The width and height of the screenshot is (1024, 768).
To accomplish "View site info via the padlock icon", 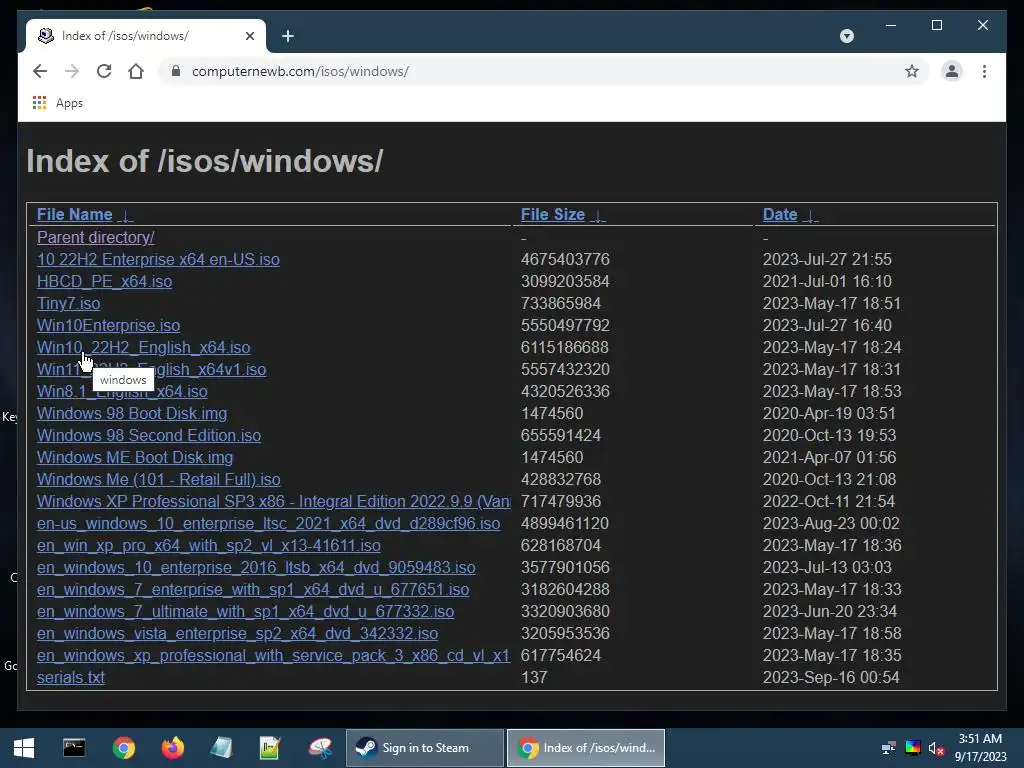I will pyautogui.click(x=176, y=71).
